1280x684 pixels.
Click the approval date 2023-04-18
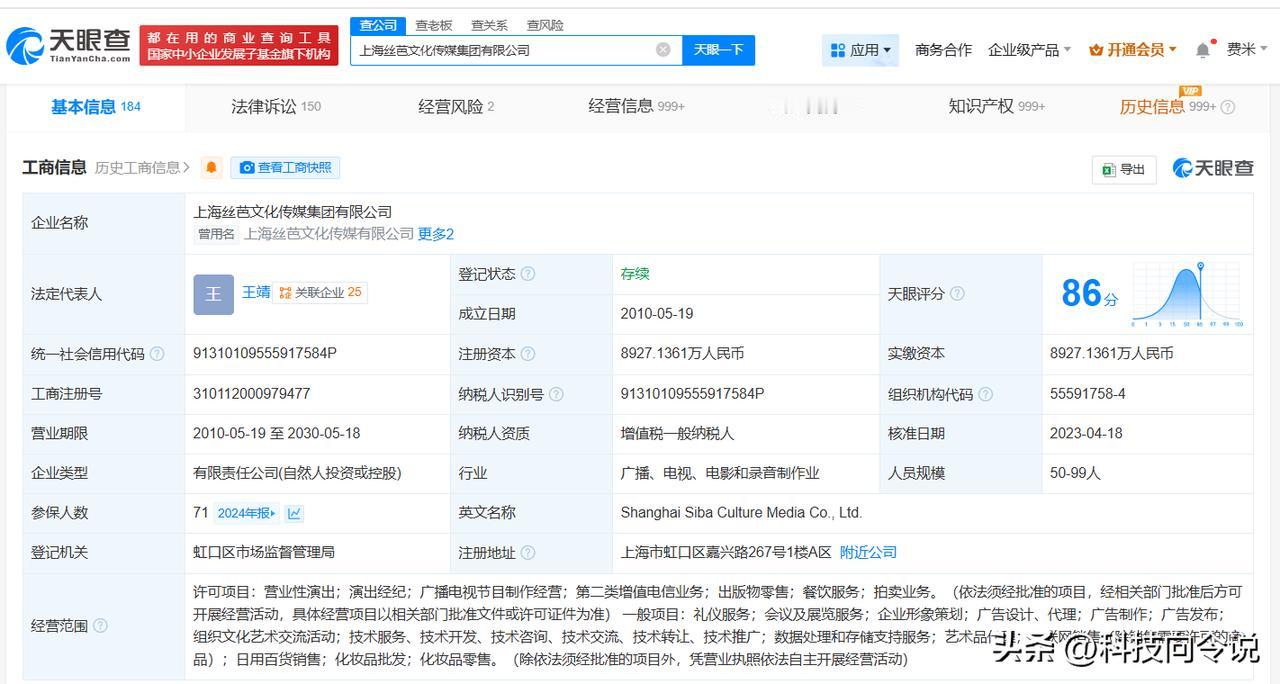(1086, 433)
